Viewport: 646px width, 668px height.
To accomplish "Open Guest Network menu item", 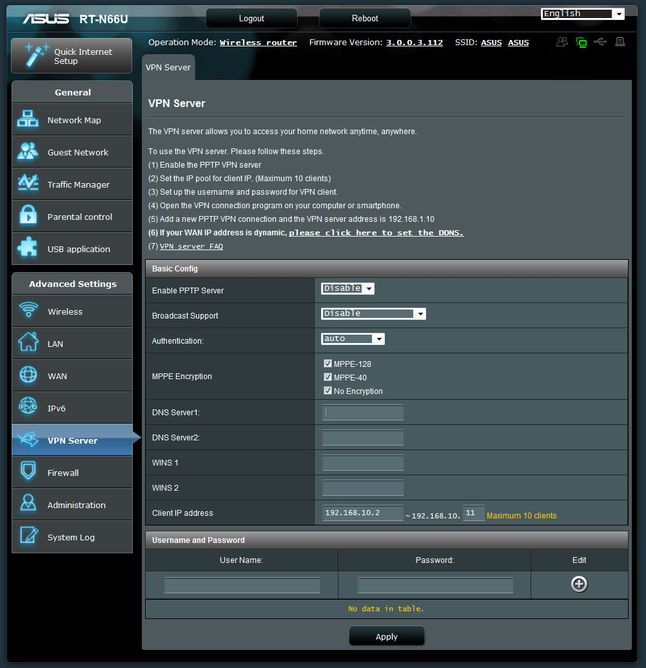I will 72,152.
